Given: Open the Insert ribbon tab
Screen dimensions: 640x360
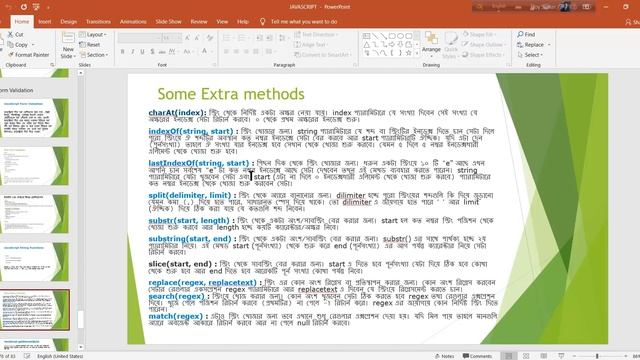Looking at the screenshot, I should click(45, 22).
